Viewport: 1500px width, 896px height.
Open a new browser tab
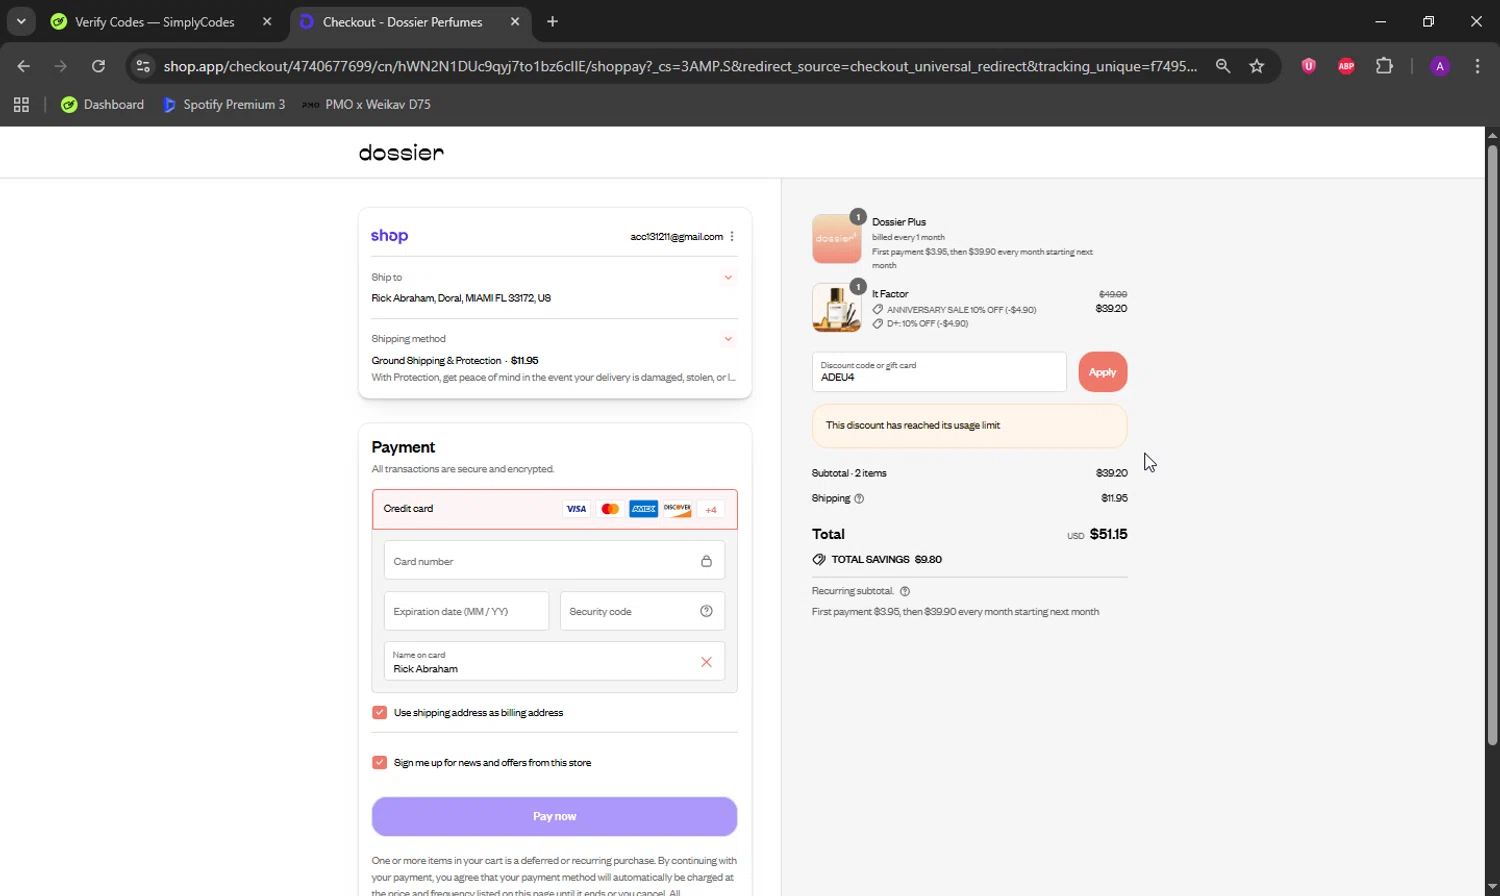tap(553, 22)
